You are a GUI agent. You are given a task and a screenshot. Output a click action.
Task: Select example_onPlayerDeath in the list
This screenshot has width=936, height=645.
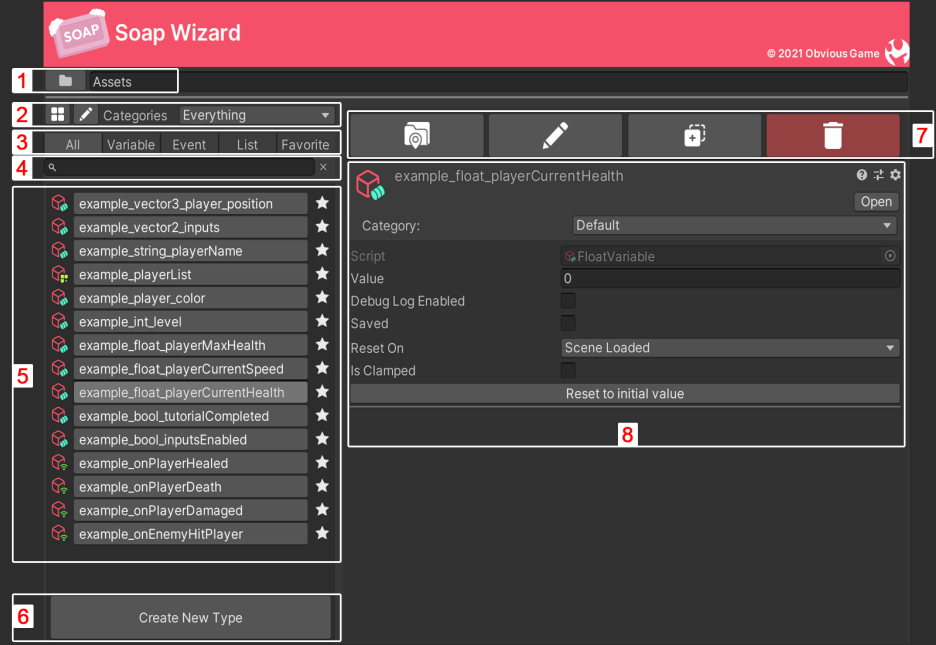[190, 487]
